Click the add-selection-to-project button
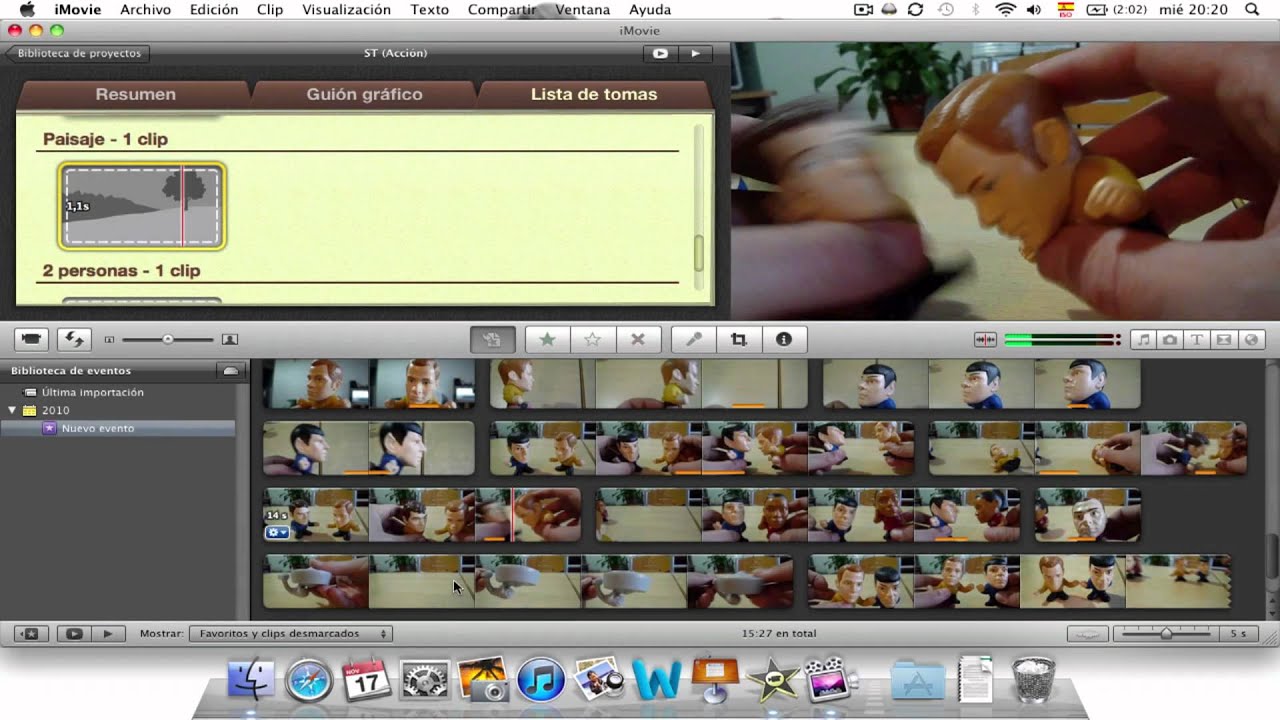The height and width of the screenshot is (720, 1280). (493, 340)
